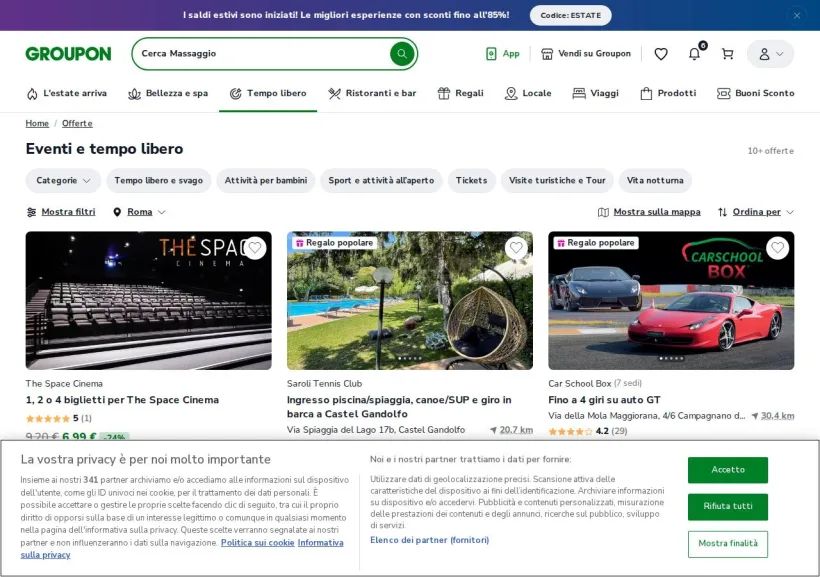This screenshot has width=820, height=577.
Task: Open the L'estate arriva menu label
Action: click(75, 93)
